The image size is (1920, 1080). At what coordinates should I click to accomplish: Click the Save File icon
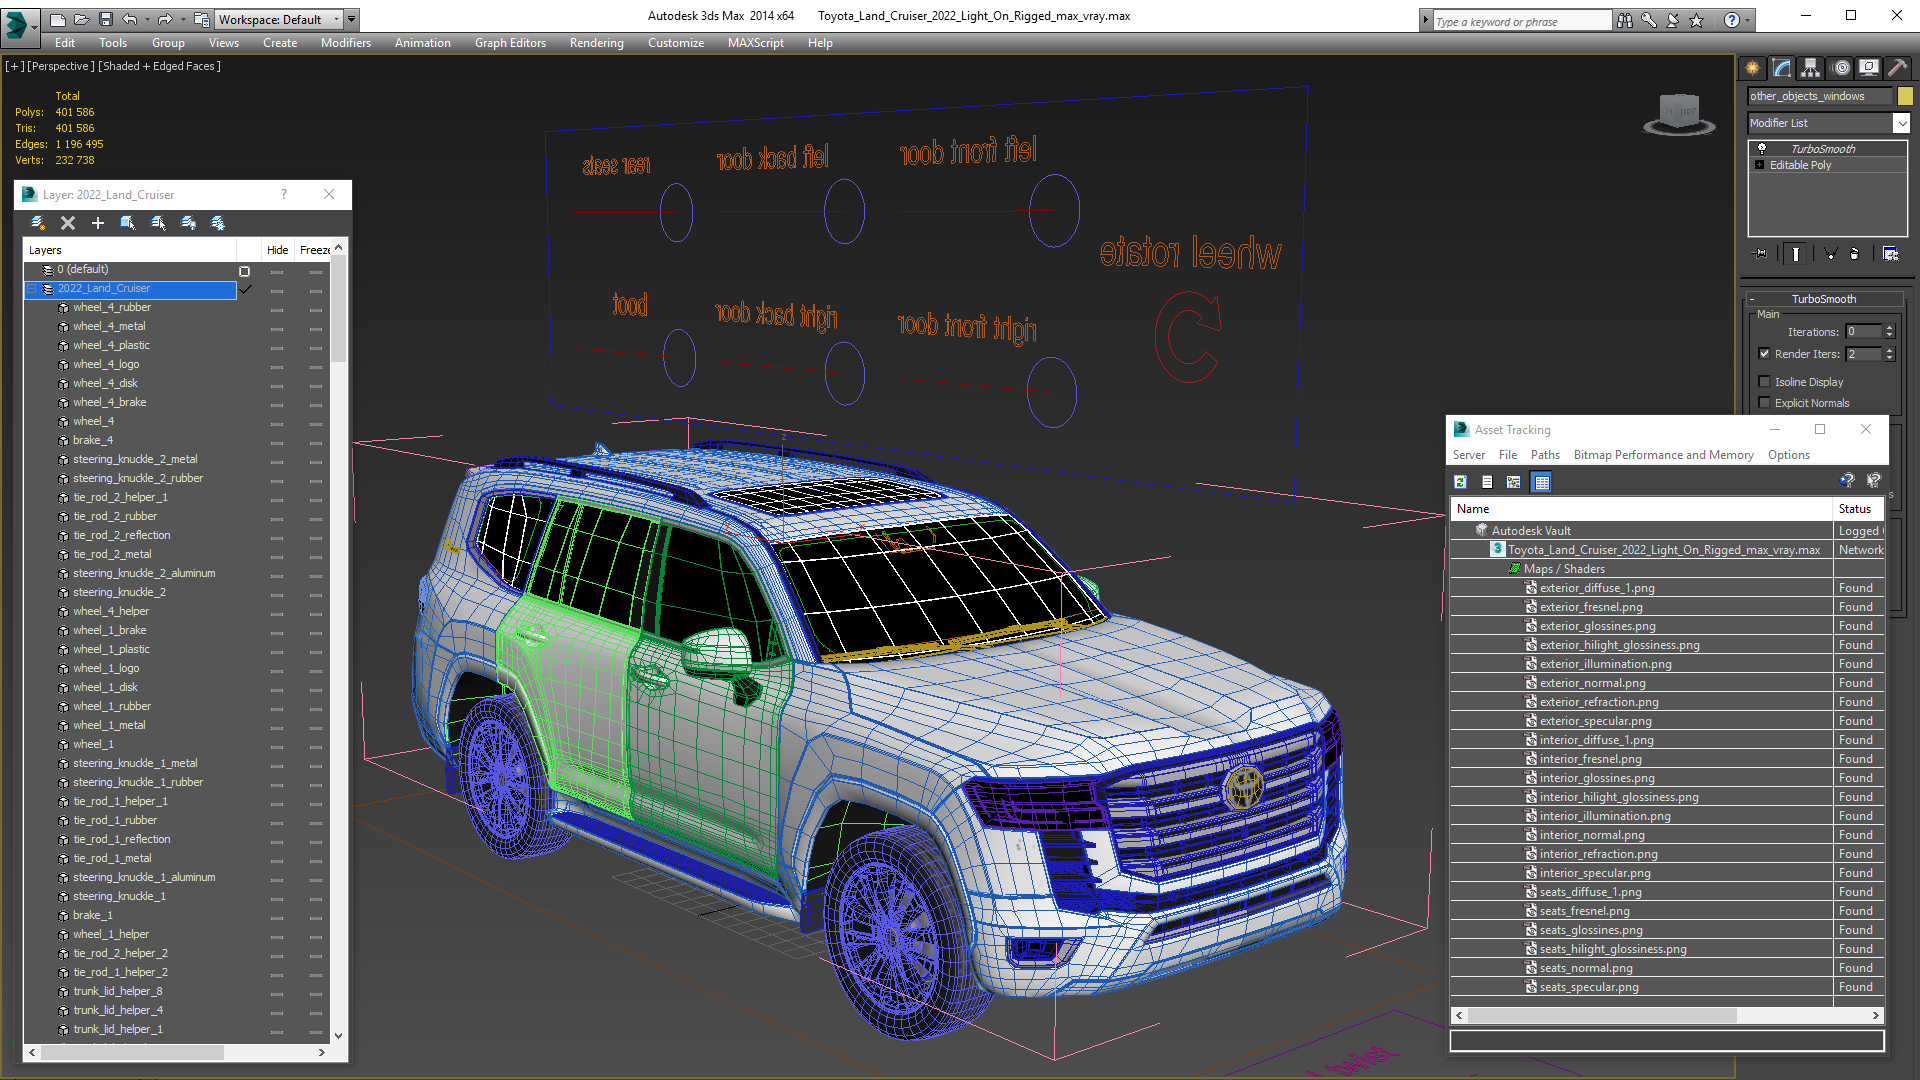point(105,19)
